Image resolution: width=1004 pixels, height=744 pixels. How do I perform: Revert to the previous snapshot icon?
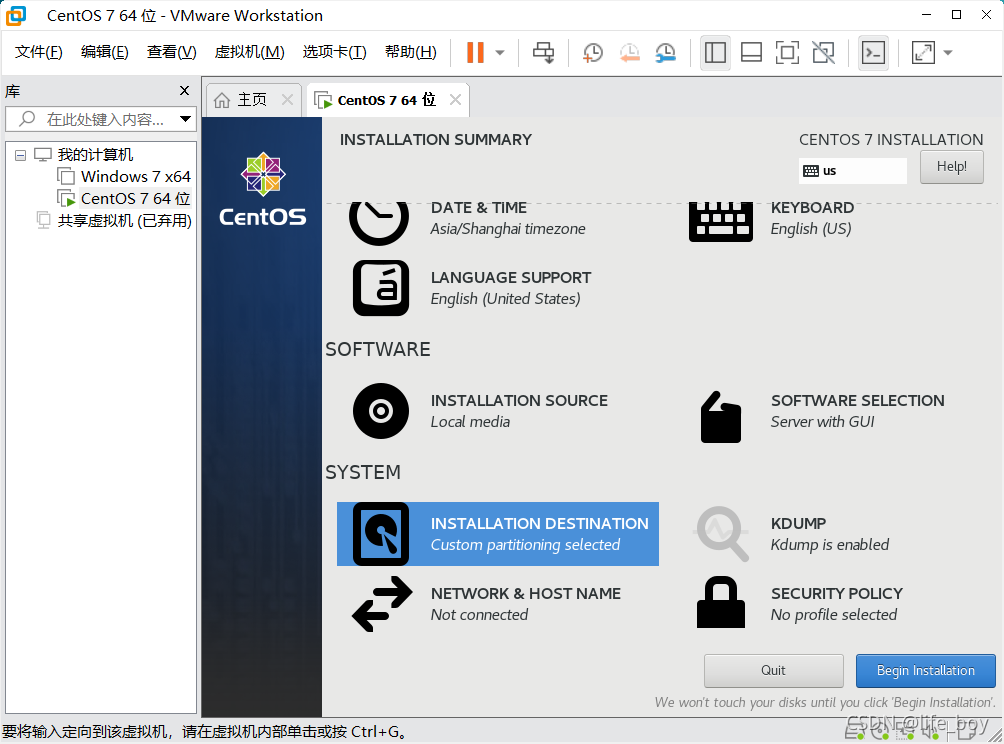point(629,53)
